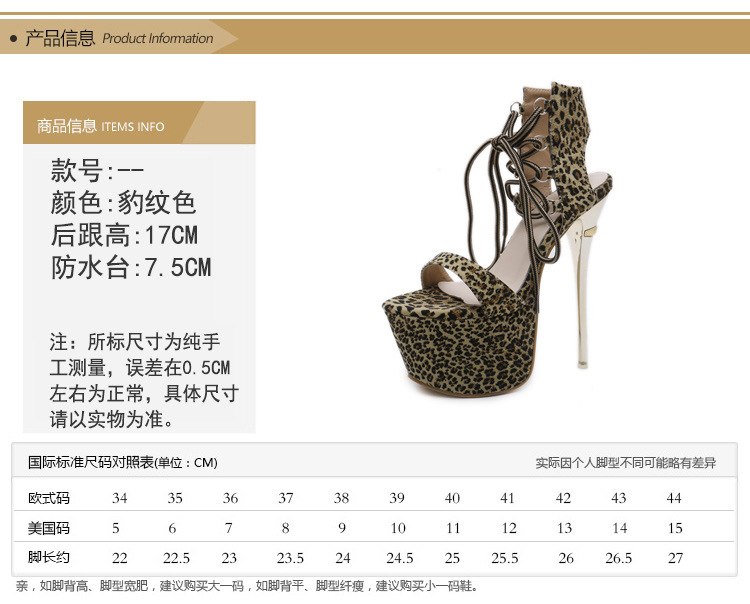Viewport: 750px width, 604px height.
Task: Click European size 44 cell
Action: point(674,498)
